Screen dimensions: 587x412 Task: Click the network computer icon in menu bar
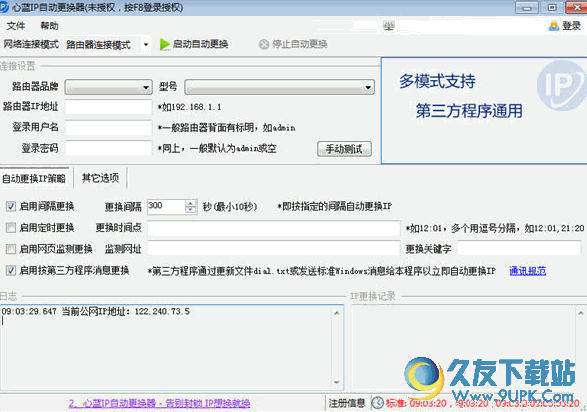[x=389, y=26]
